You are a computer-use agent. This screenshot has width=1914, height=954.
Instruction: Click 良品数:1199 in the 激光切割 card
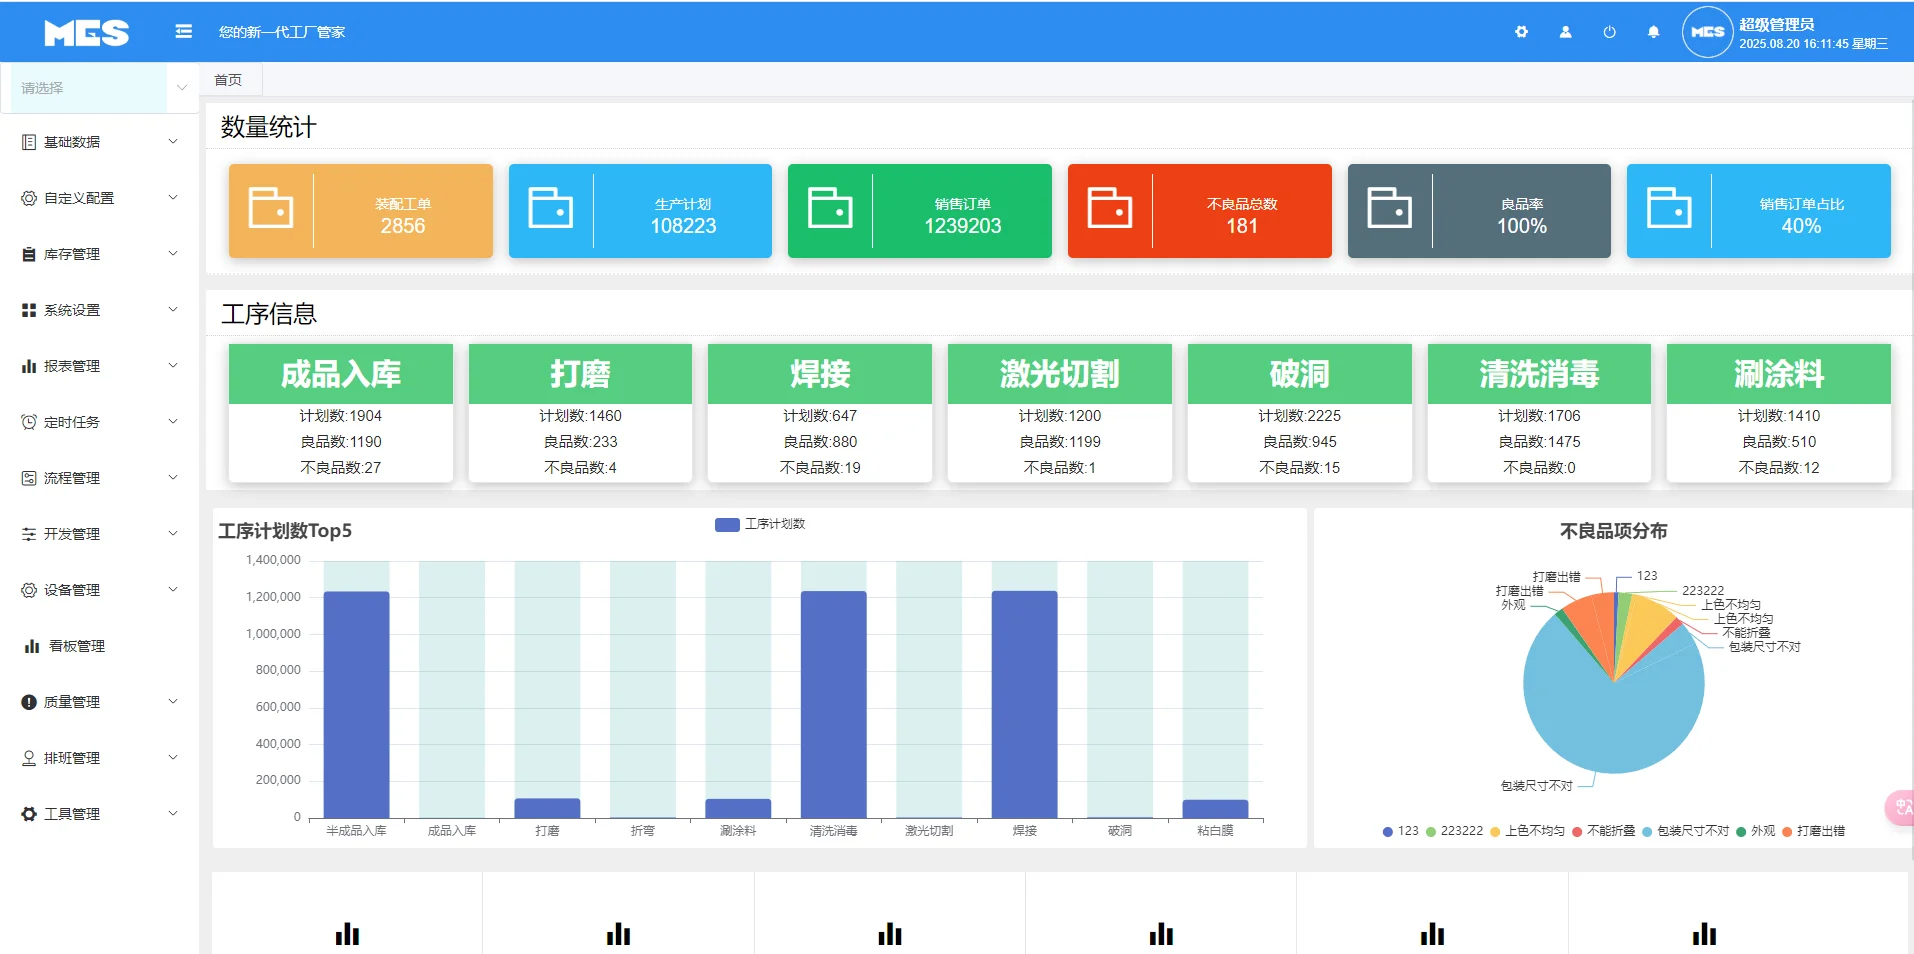pos(1060,442)
